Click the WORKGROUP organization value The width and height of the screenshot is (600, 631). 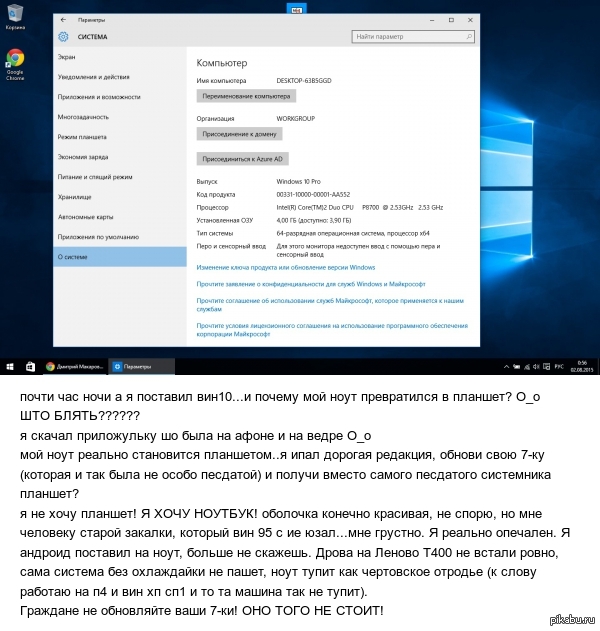296,119
